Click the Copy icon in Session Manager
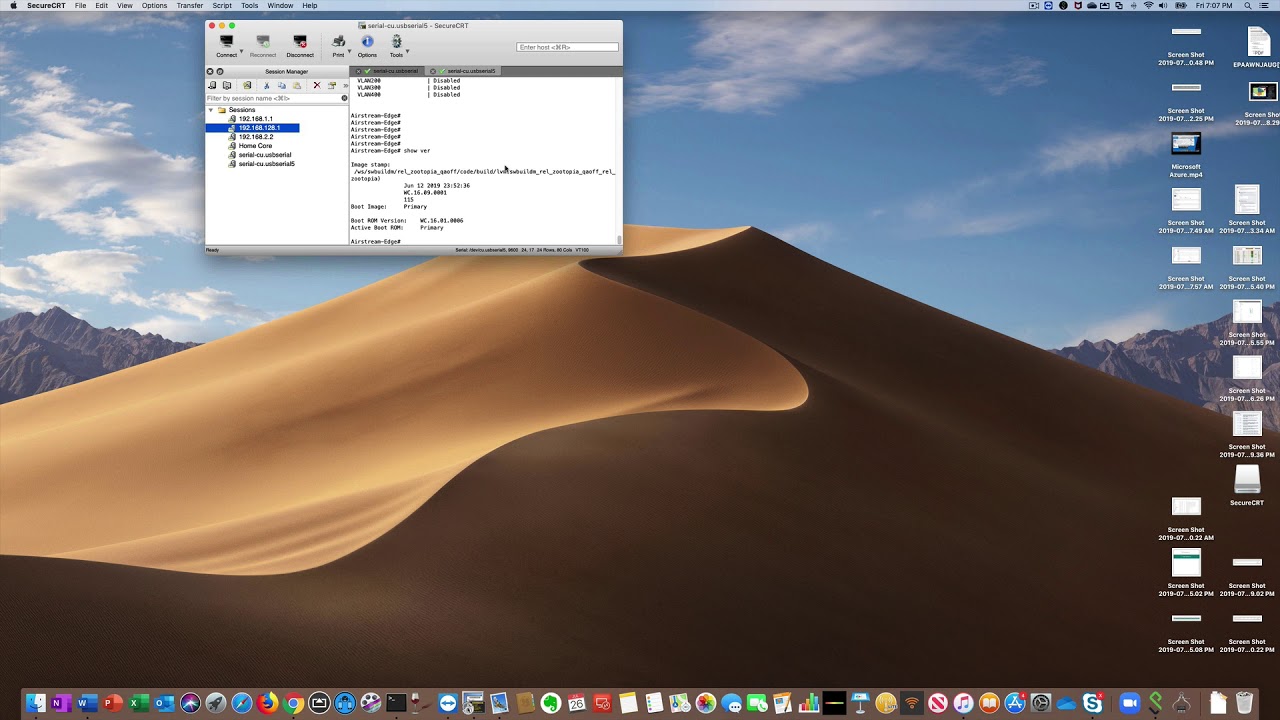Image resolution: width=1280 pixels, height=720 pixels. coord(282,85)
